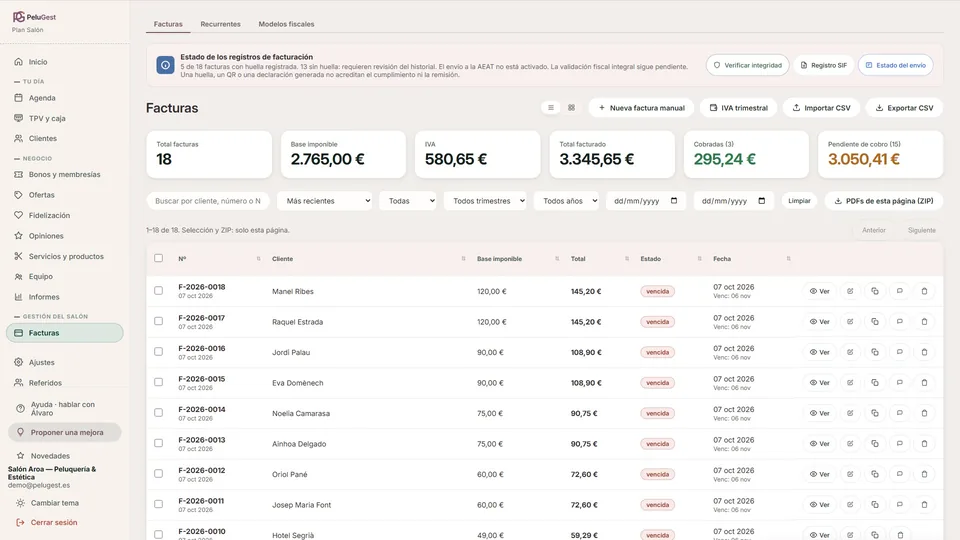Edit invoice F-2026-0013 pencil icon
This screenshot has width=960, height=540.
[x=850, y=444]
